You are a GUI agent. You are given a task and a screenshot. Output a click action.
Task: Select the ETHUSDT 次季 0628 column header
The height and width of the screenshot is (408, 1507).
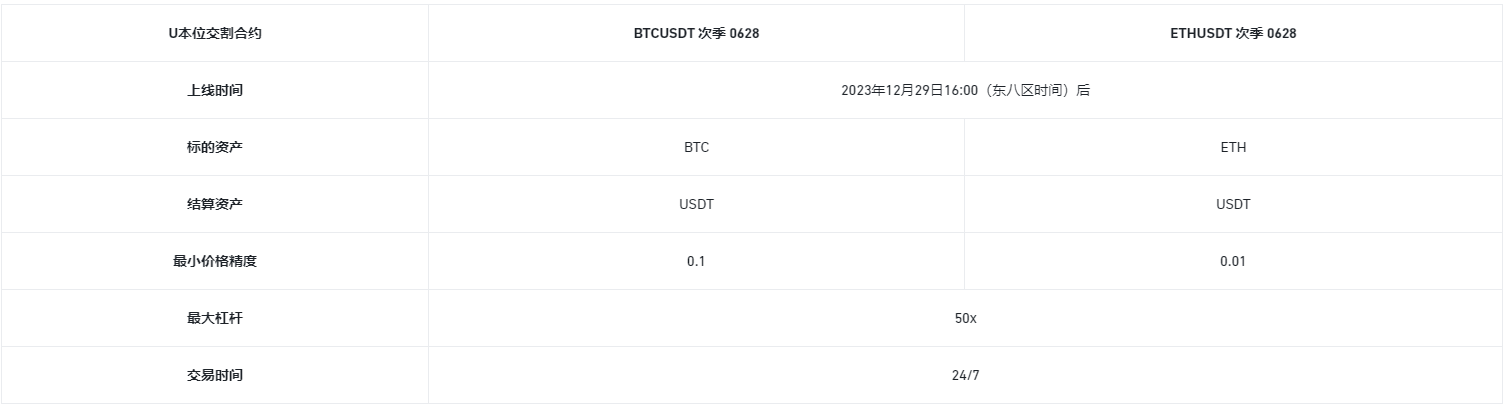point(1233,33)
